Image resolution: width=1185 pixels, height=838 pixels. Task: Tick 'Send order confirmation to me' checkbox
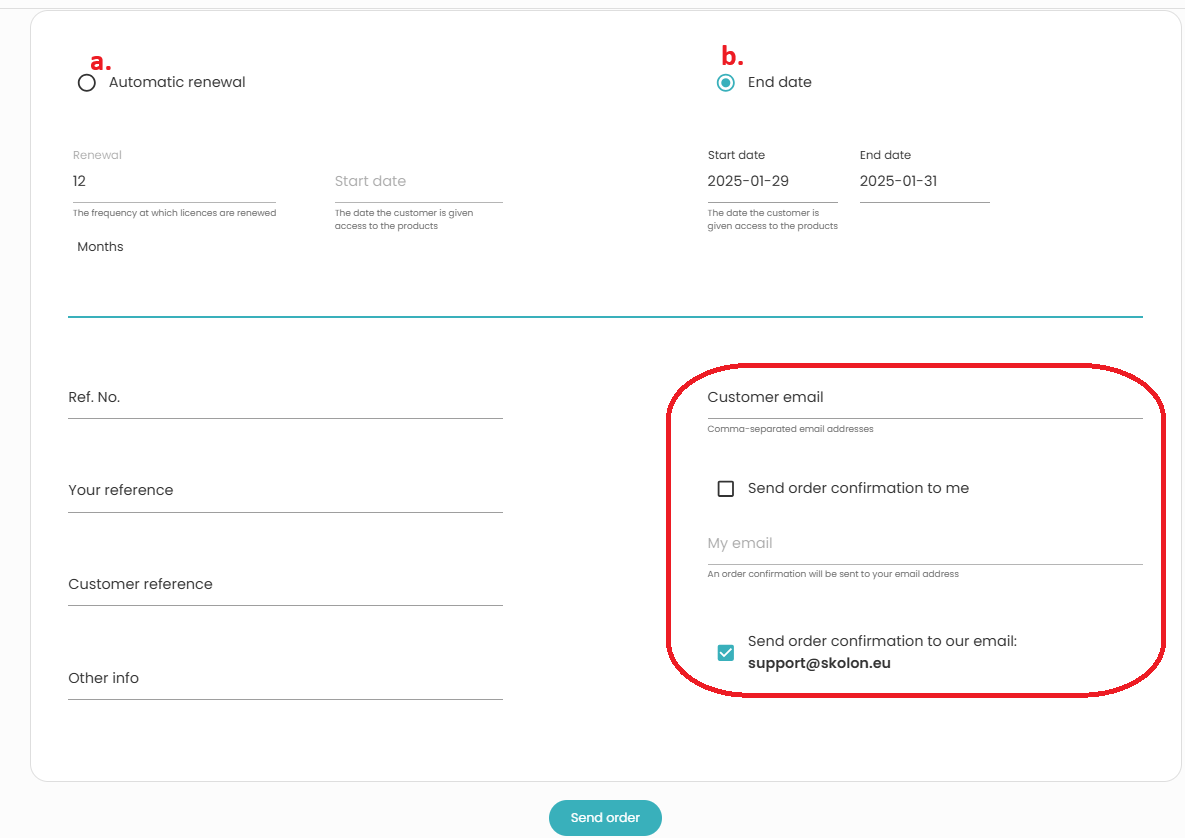(726, 489)
